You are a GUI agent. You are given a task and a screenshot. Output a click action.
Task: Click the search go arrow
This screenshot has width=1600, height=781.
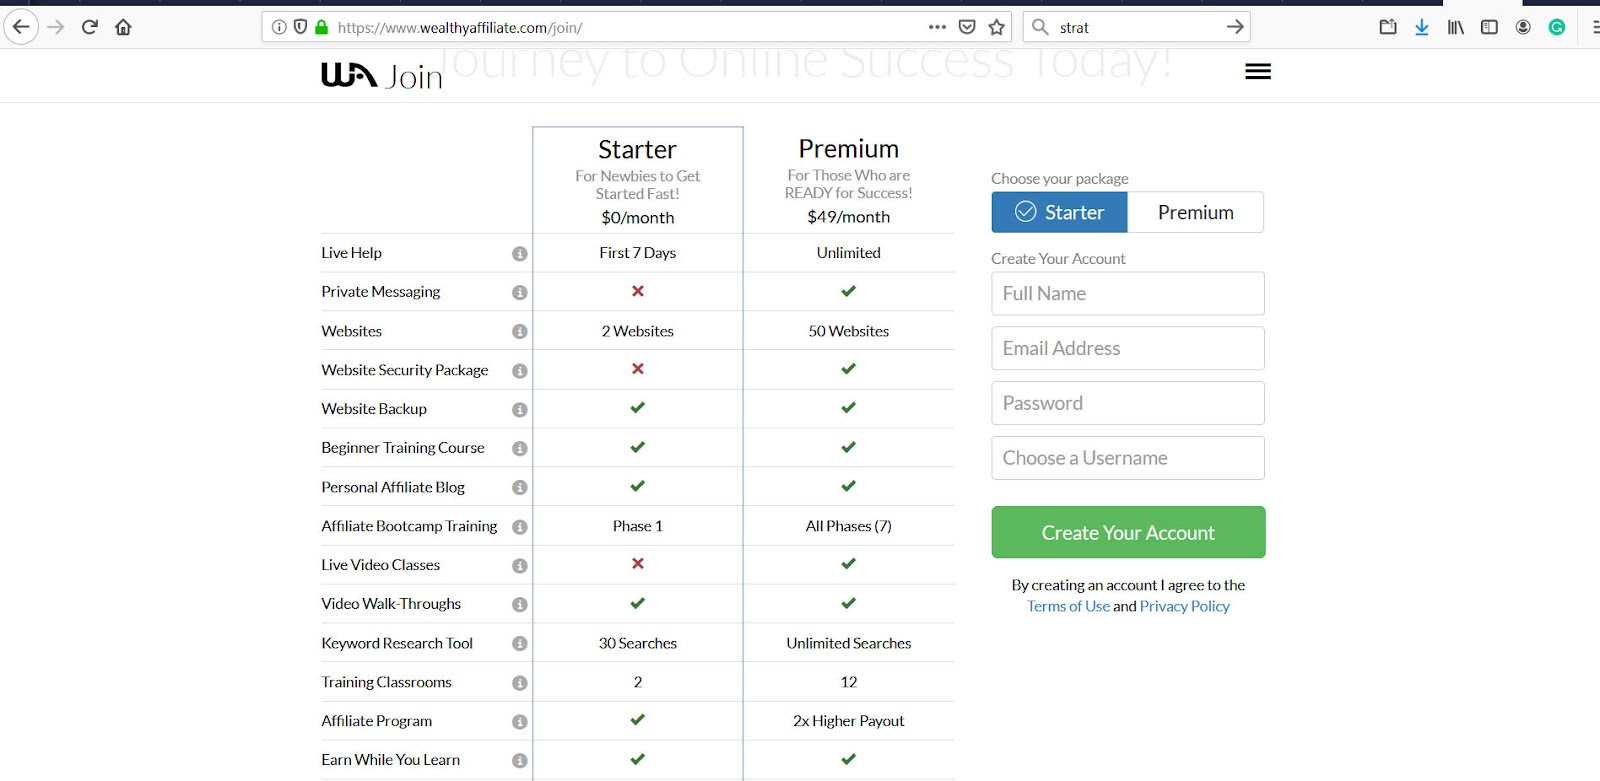(1235, 27)
